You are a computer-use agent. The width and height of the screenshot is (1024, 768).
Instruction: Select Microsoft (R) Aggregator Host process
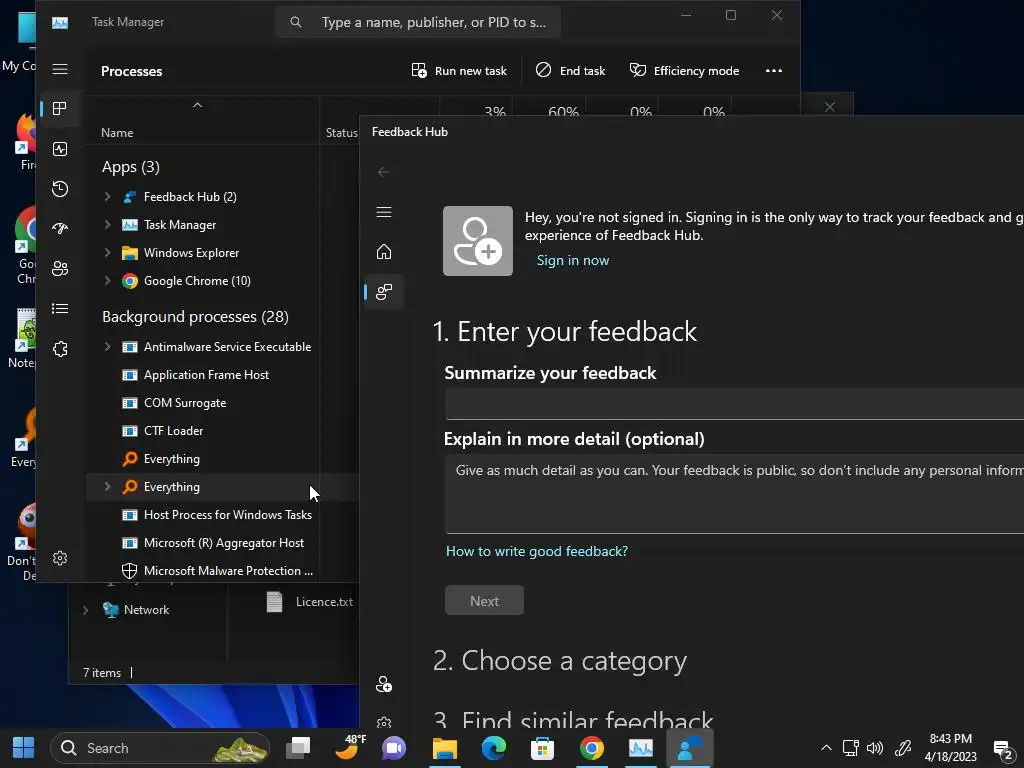coord(222,543)
